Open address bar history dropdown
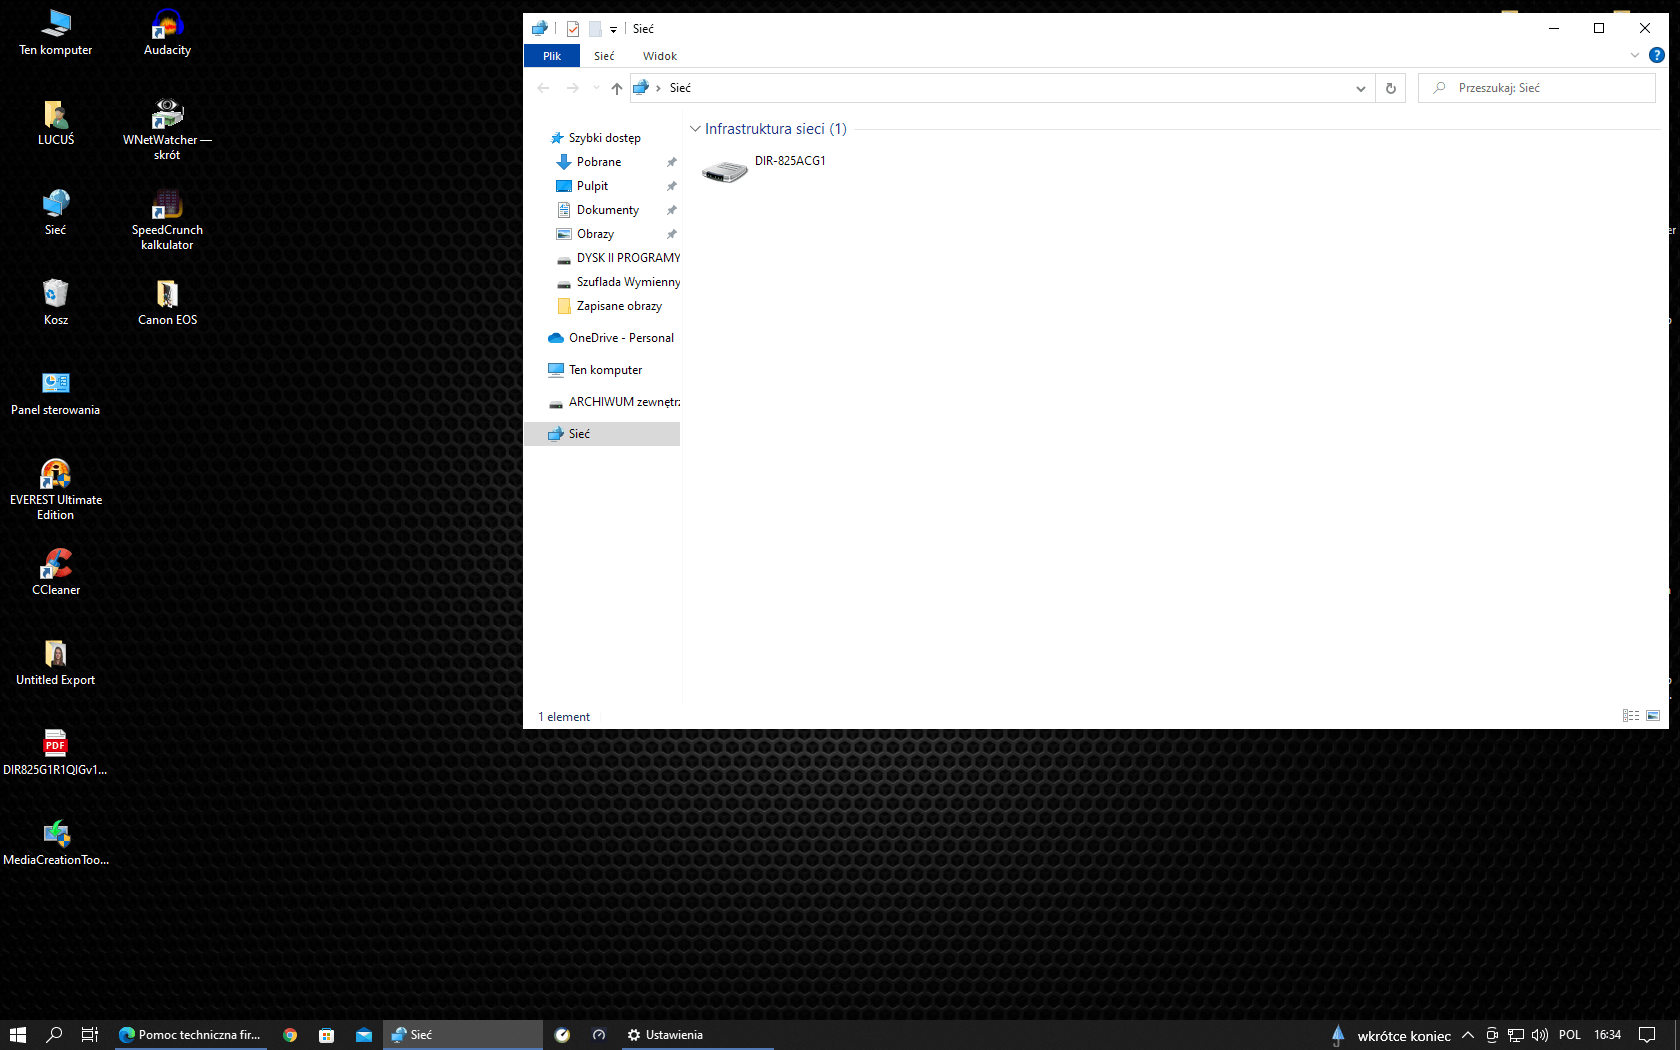This screenshot has width=1680, height=1050. (1361, 88)
